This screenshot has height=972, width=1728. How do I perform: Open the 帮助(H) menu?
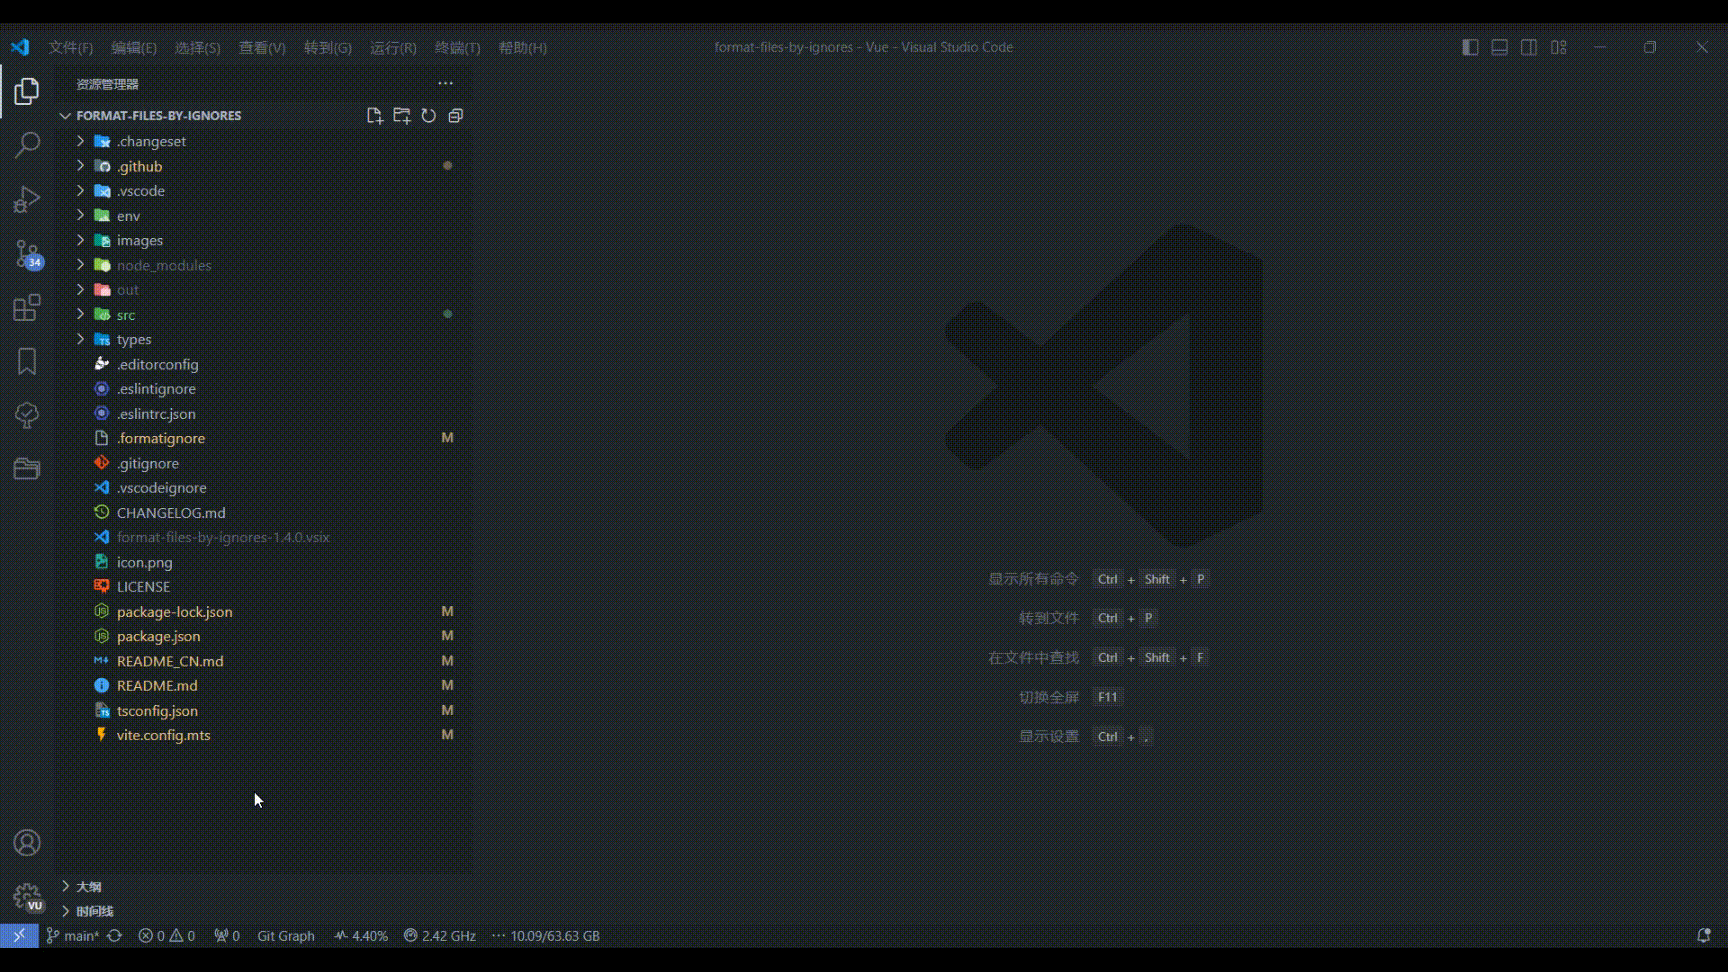(523, 48)
